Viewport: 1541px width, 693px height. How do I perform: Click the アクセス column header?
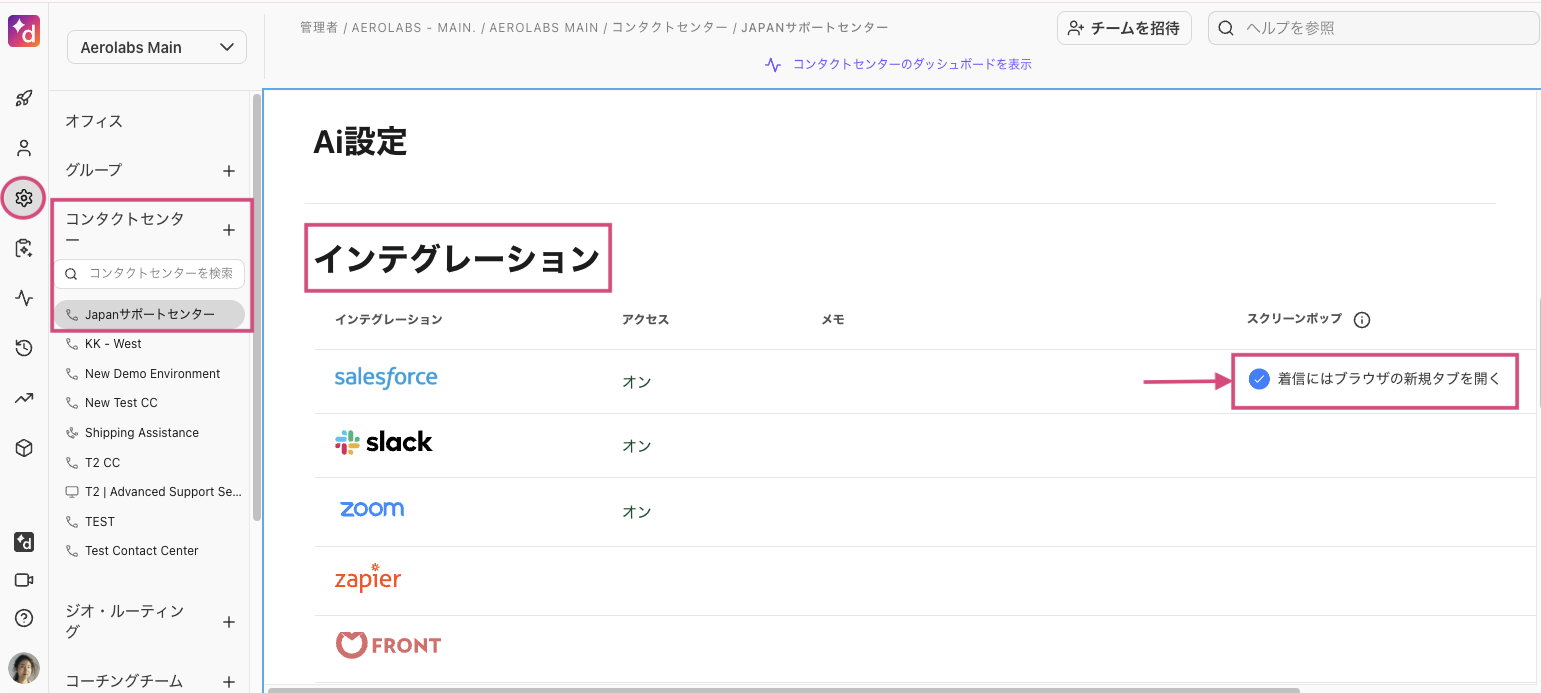(645, 320)
